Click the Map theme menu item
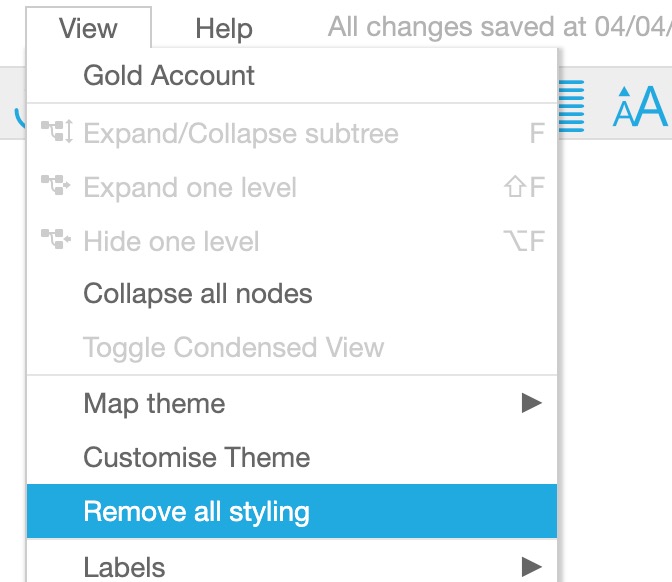Screen dimensions: 672x582 [292, 403]
